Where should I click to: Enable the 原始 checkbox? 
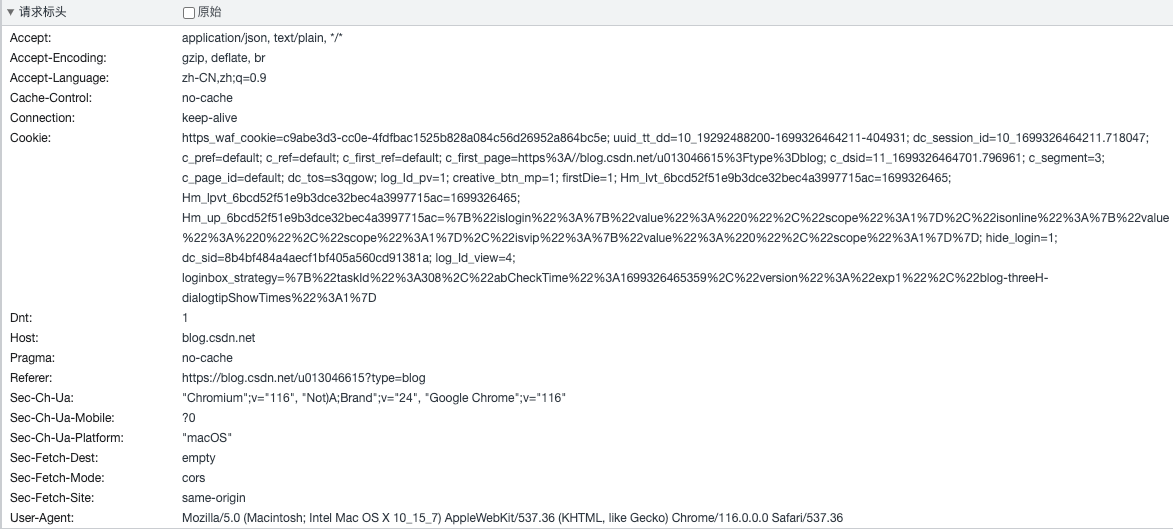pos(189,13)
